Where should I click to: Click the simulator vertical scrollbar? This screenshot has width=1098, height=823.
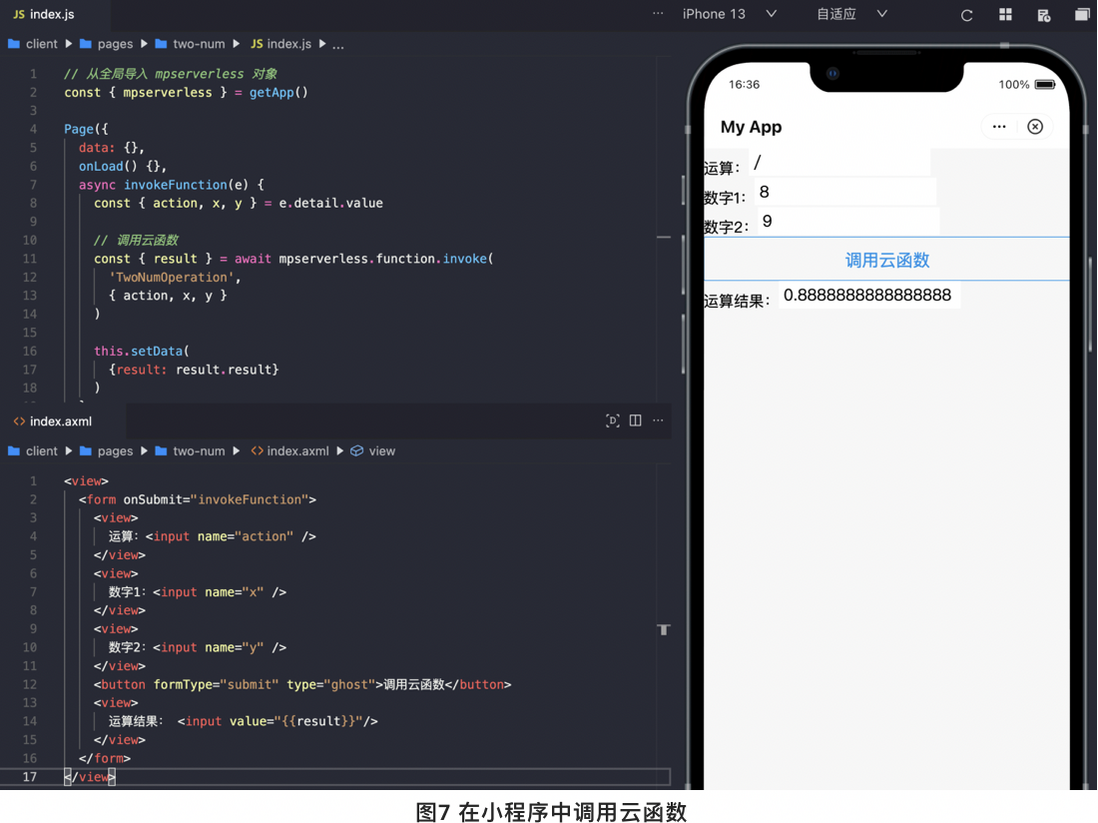(x=1091, y=305)
